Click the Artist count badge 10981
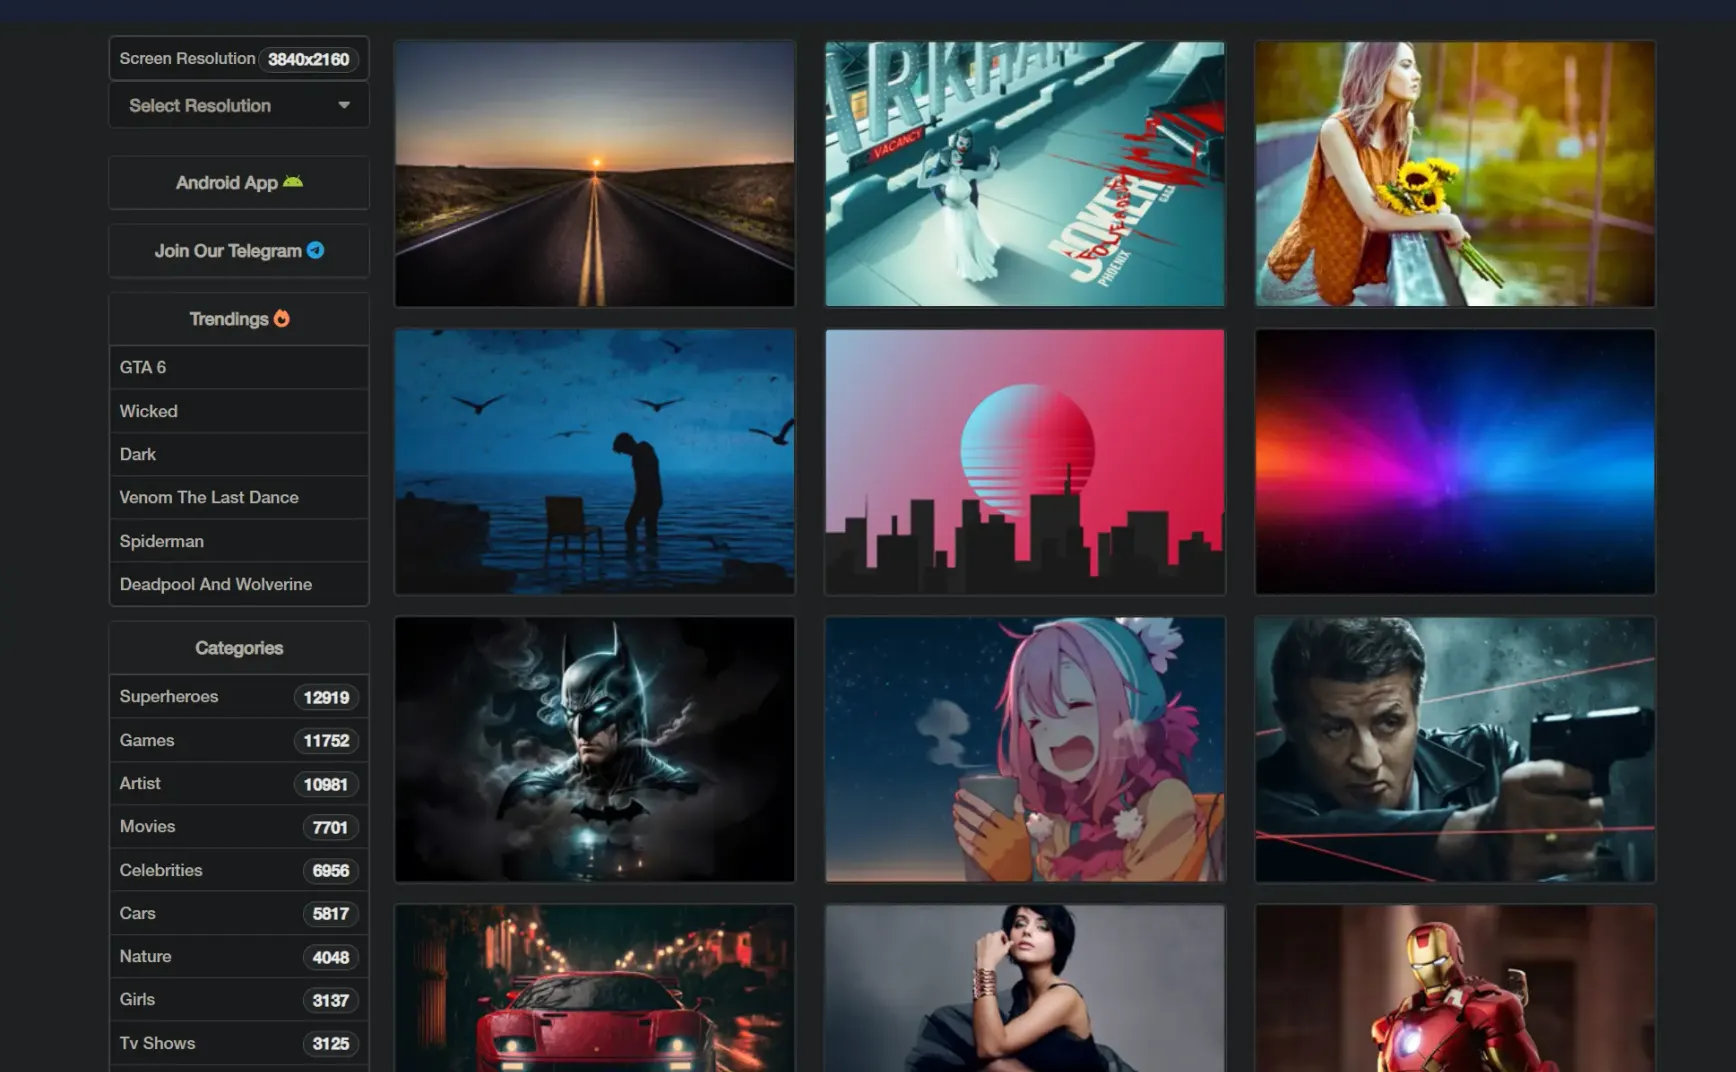This screenshot has width=1736, height=1072. 326,784
